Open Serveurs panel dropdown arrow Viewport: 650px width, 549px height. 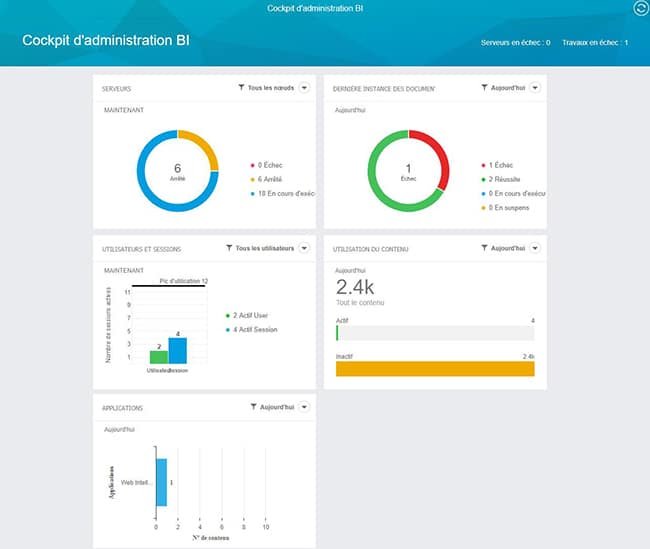[x=304, y=88]
